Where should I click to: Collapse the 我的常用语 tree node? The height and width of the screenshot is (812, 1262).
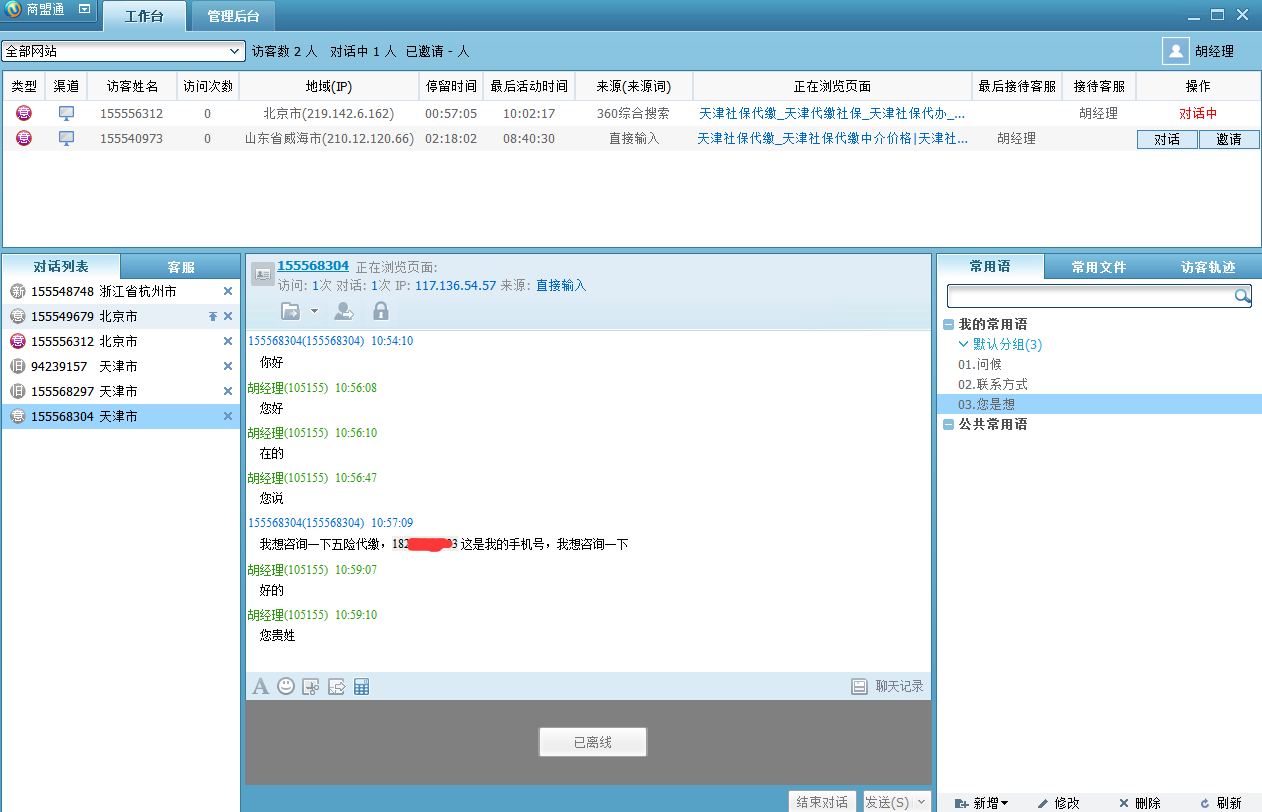(x=948, y=324)
